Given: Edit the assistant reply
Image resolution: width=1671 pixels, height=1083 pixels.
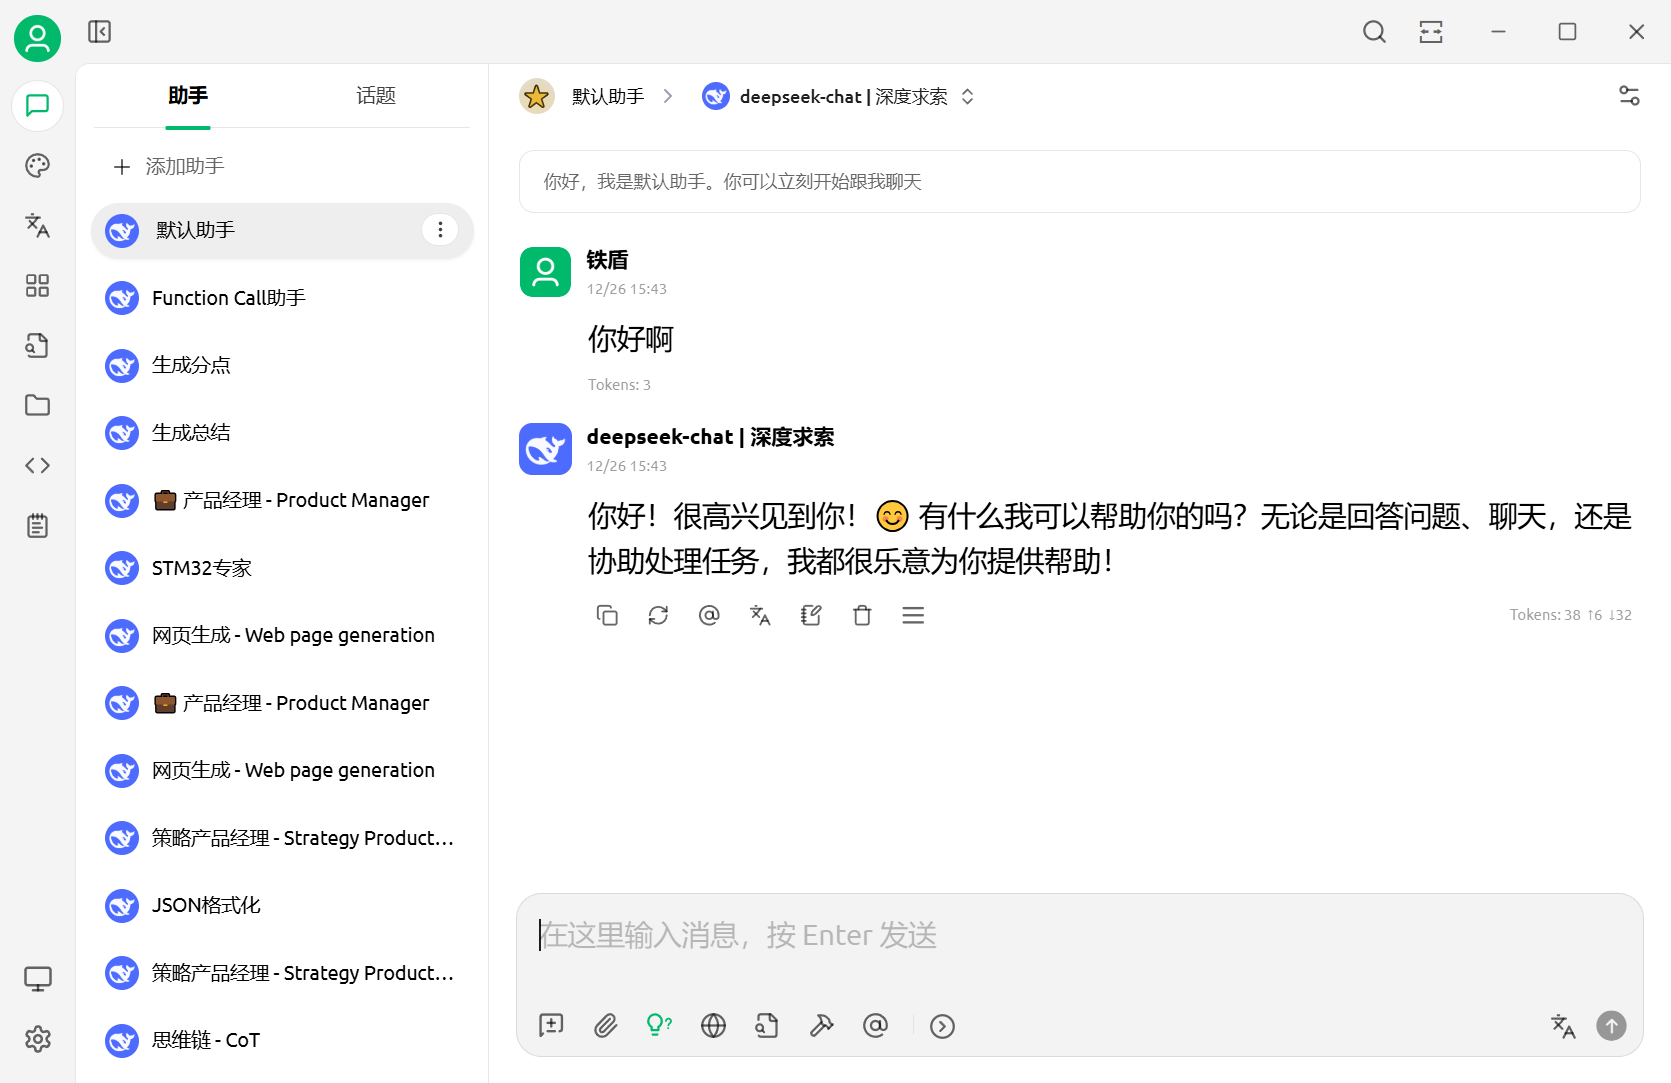Looking at the screenshot, I should tap(811, 615).
